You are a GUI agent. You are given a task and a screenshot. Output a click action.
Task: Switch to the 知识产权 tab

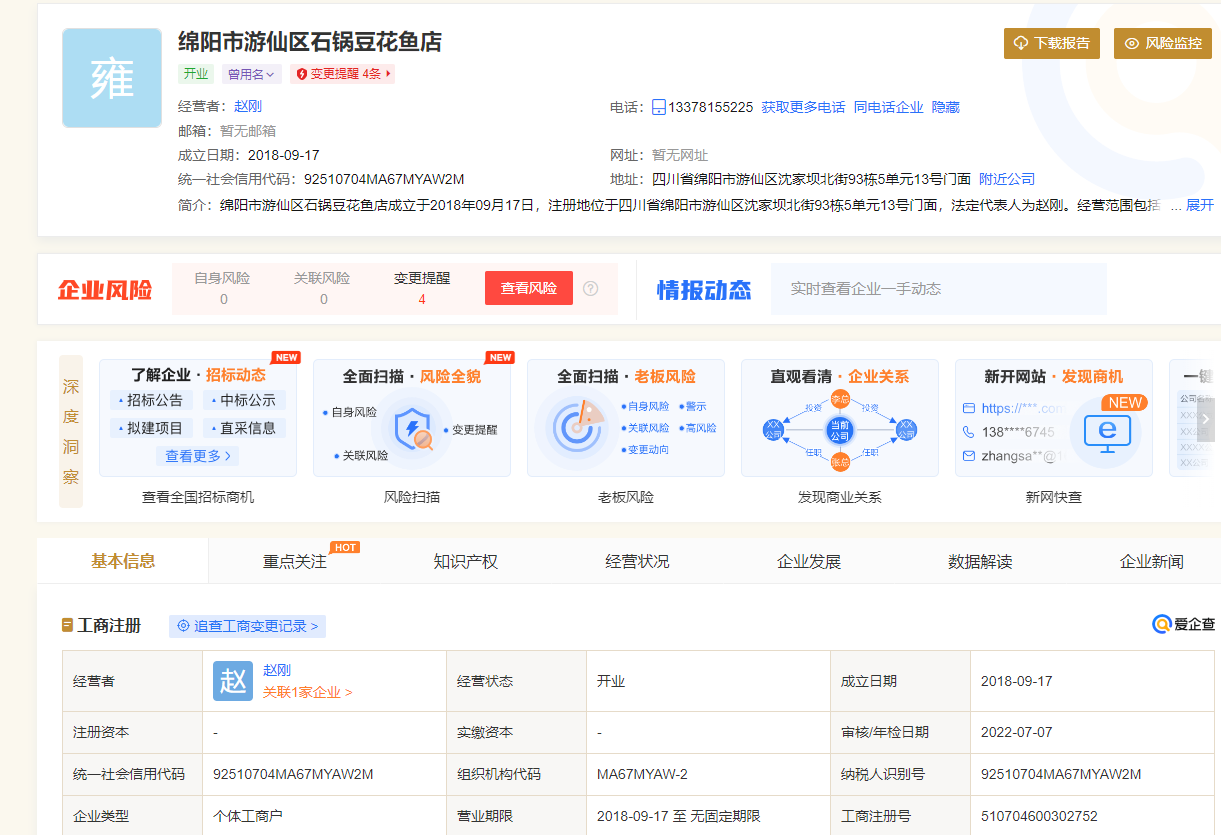click(x=465, y=561)
